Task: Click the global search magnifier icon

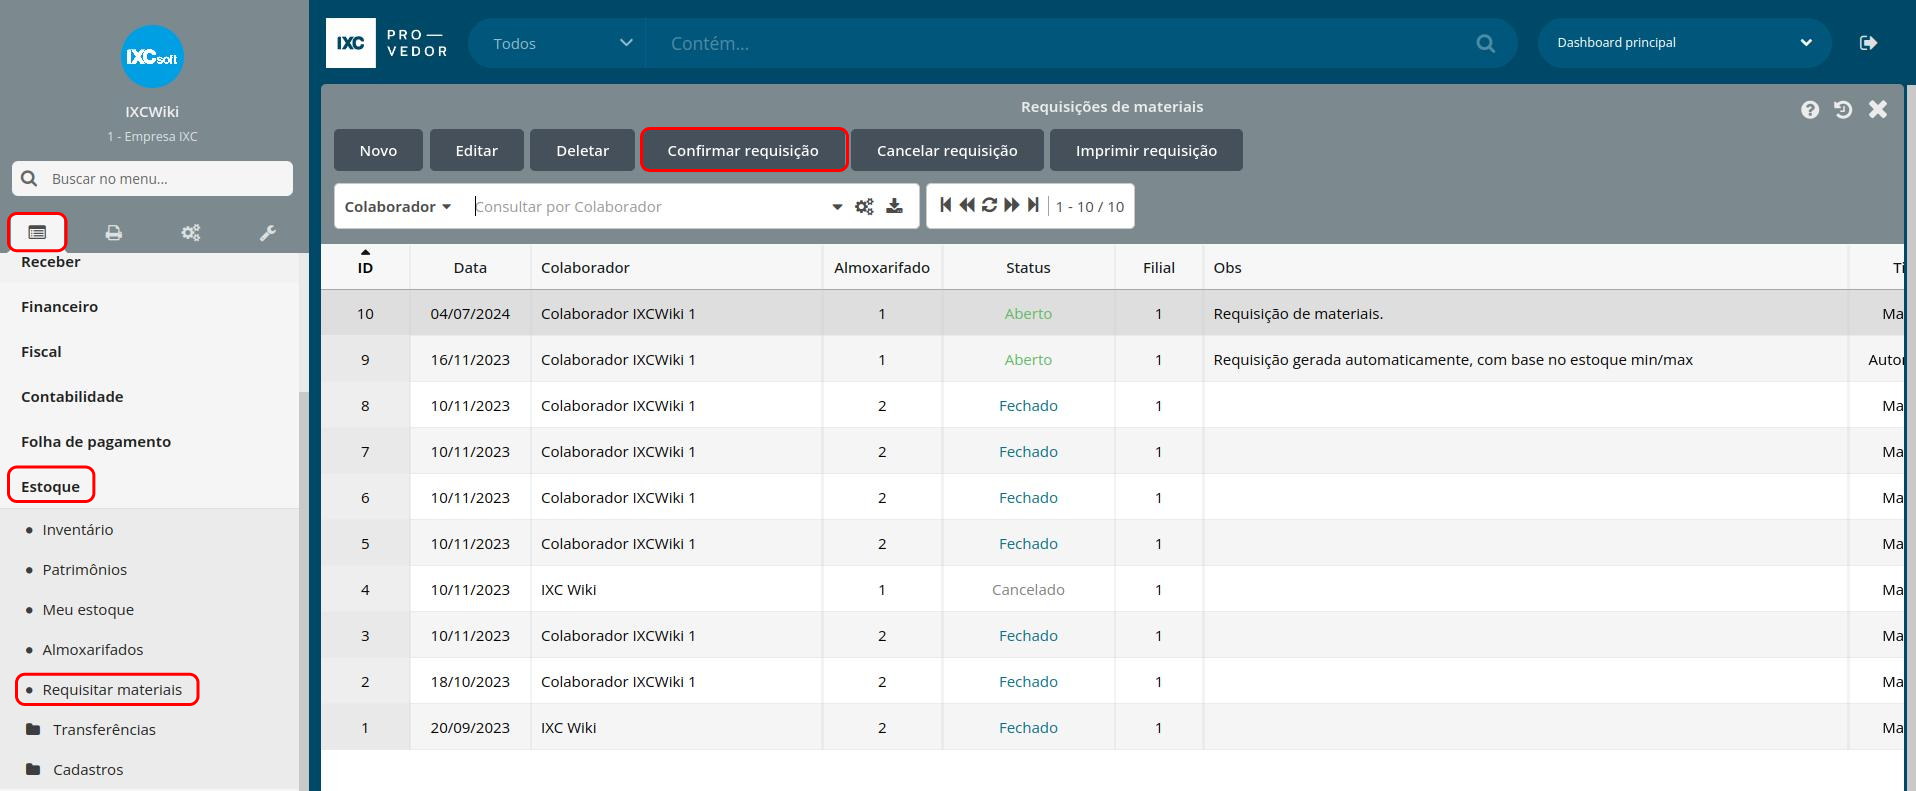Action: point(1486,43)
